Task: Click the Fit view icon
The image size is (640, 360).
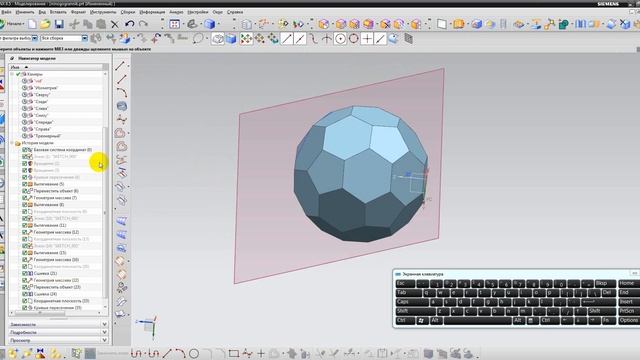Action: [x=175, y=24]
